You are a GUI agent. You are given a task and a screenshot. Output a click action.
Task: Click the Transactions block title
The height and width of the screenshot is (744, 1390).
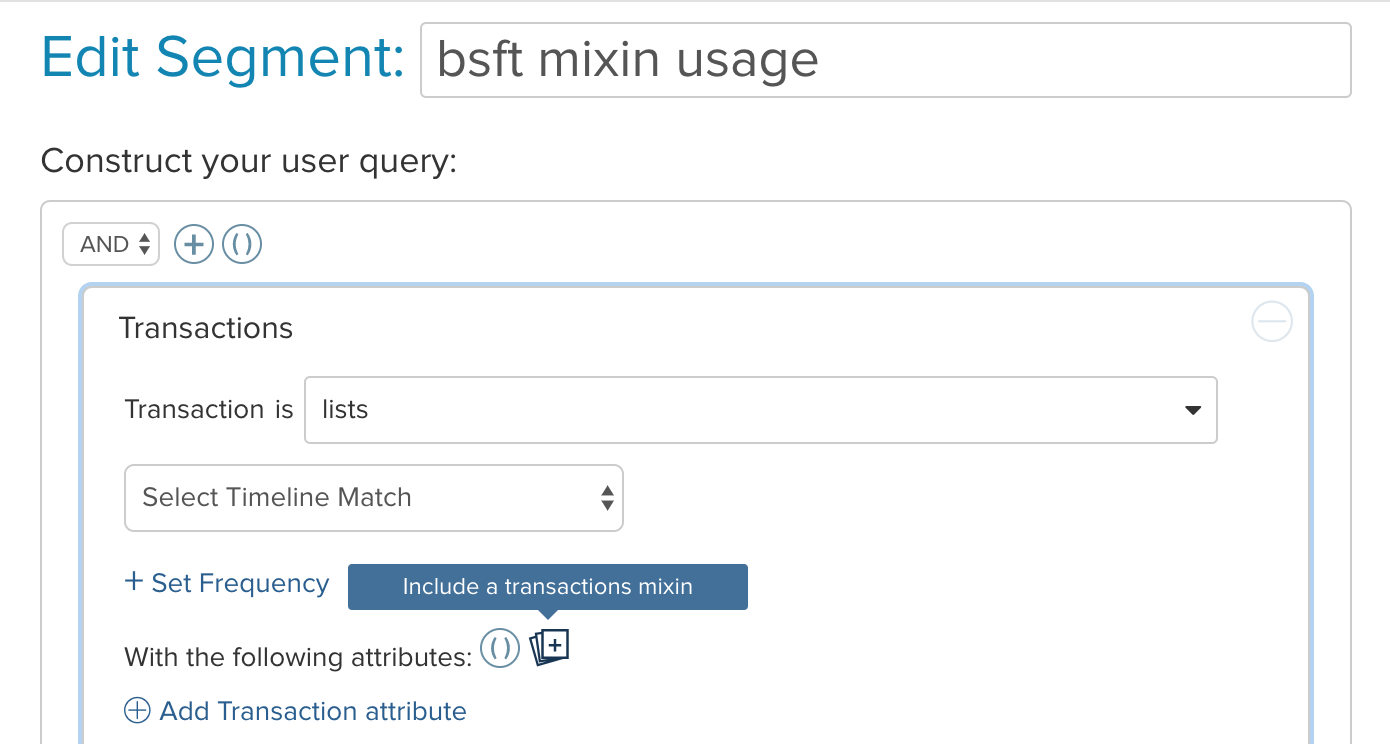206,328
